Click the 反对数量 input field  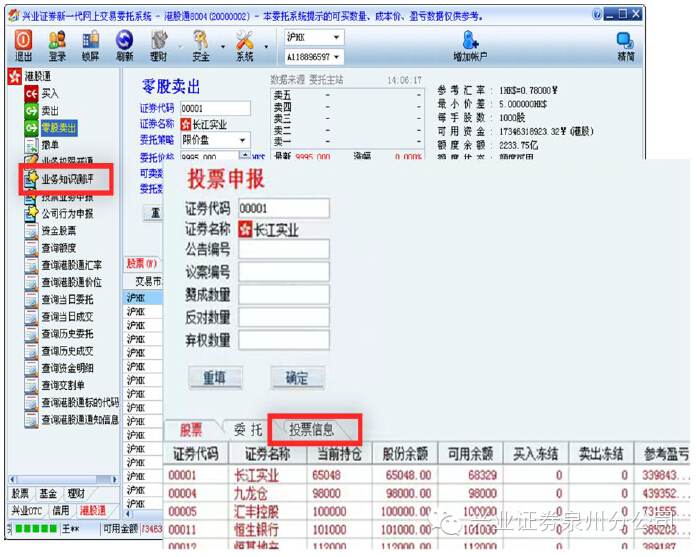pyautogui.click(x=284, y=317)
